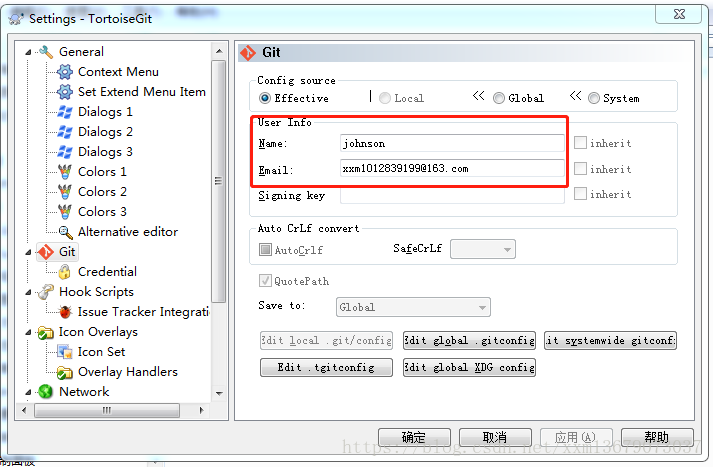Click the Alternative editor magnifier icon
The height and width of the screenshot is (467, 713).
tap(65, 232)
